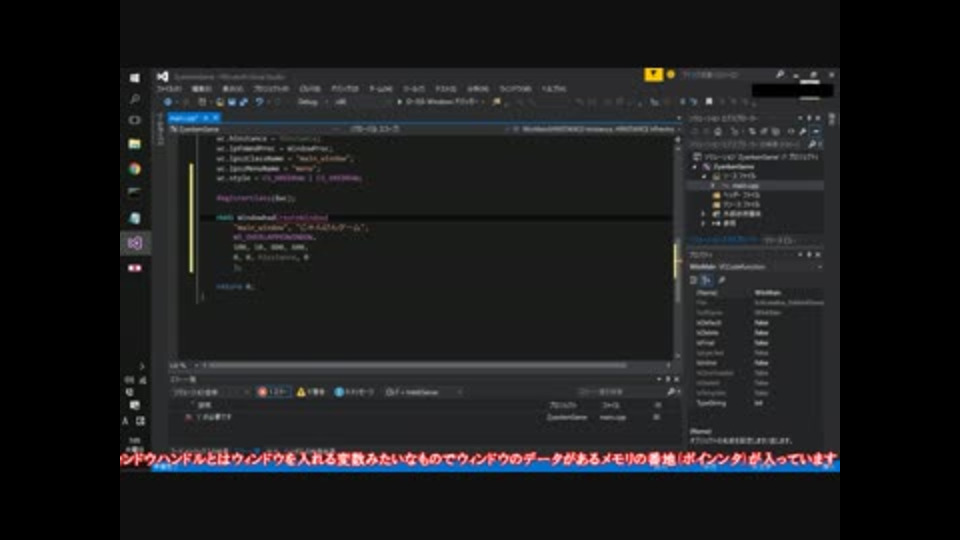The image size is (960, 540).
Task: Select Visual Studio taskbar icon
Action: pyautogui.click(x=135, y=243)
